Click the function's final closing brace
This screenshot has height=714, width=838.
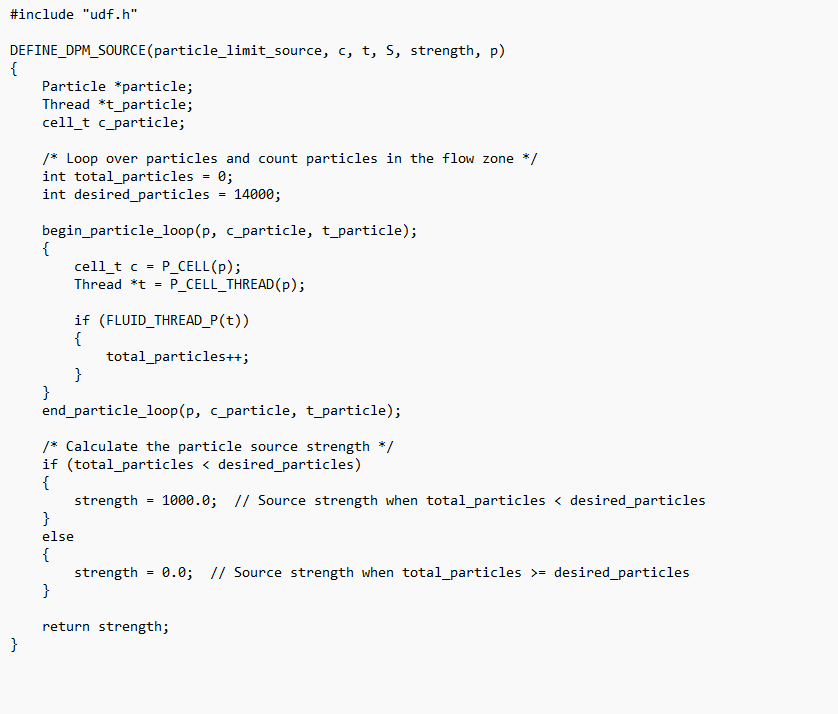14,644
